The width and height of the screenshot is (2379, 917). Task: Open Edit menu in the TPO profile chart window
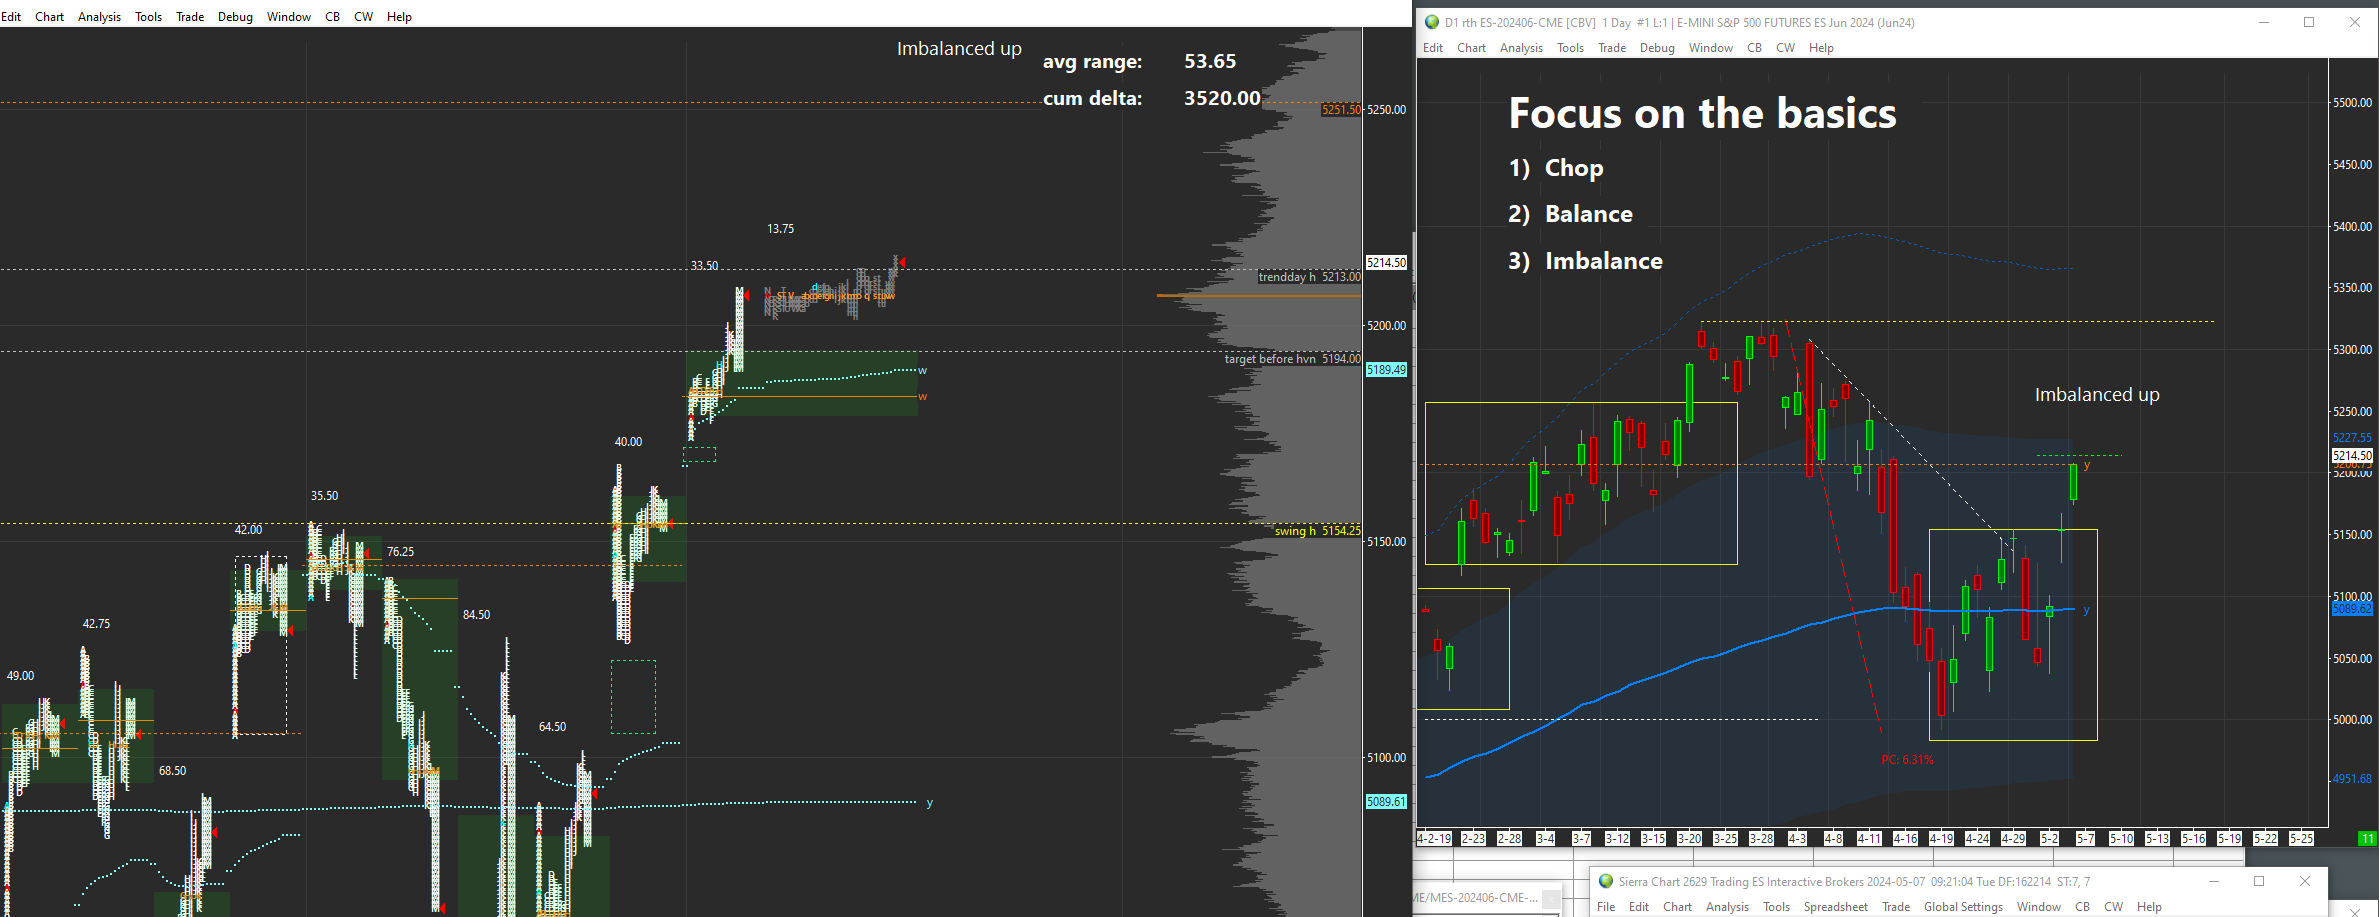point(11,17)
